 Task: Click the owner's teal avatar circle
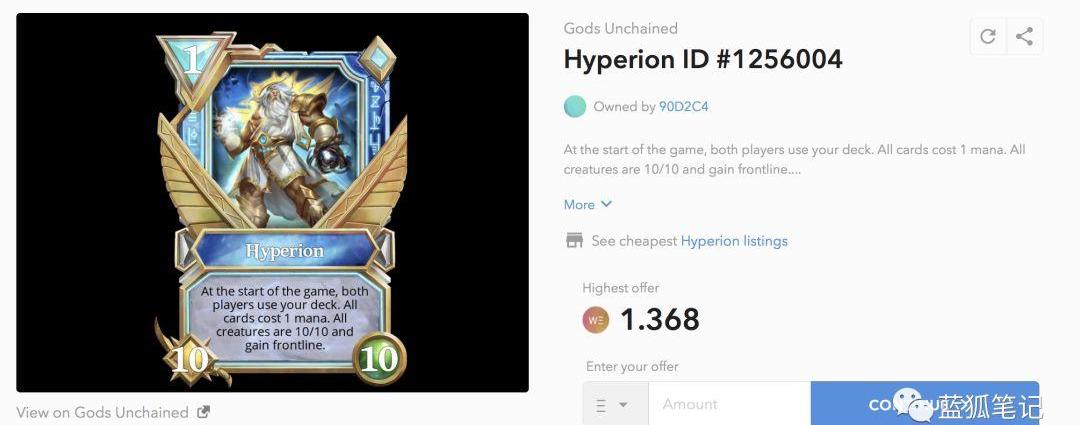pyautogui.click(x=575, y=107)
